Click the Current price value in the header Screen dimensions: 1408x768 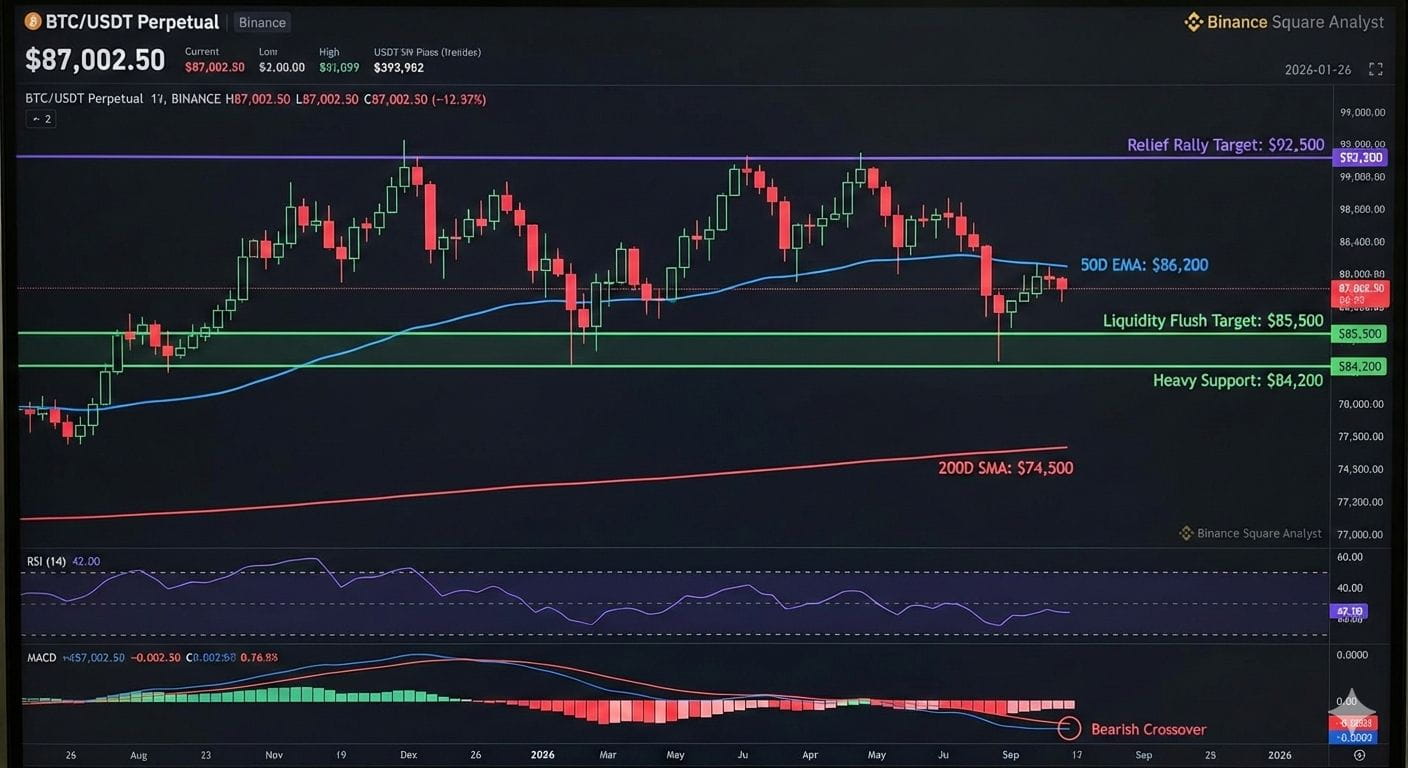point(215,67)
